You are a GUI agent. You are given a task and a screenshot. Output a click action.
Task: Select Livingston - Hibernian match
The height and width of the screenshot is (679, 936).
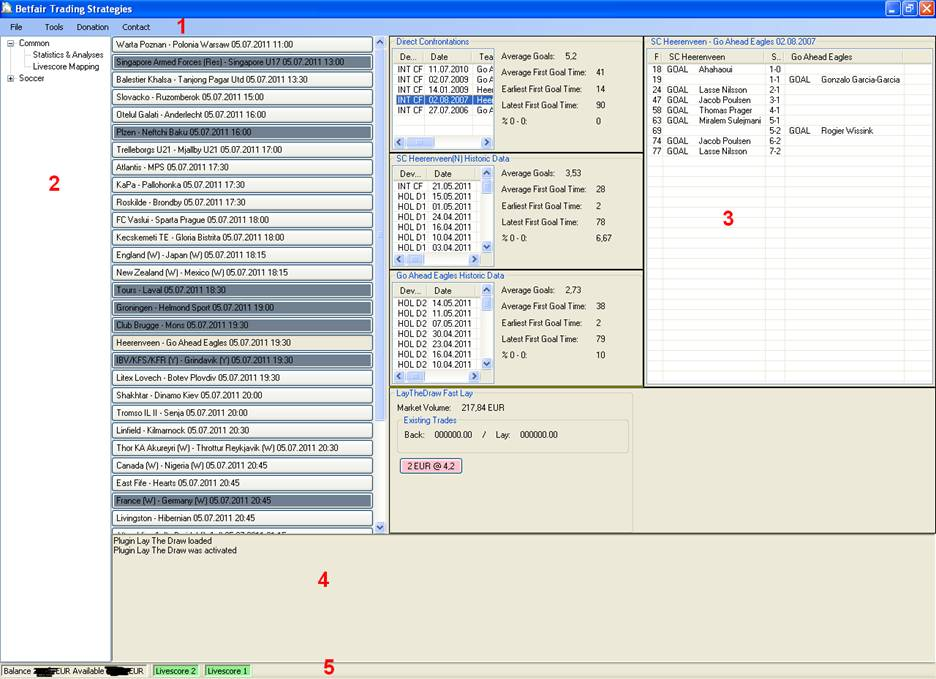click(x=242, y=518)
